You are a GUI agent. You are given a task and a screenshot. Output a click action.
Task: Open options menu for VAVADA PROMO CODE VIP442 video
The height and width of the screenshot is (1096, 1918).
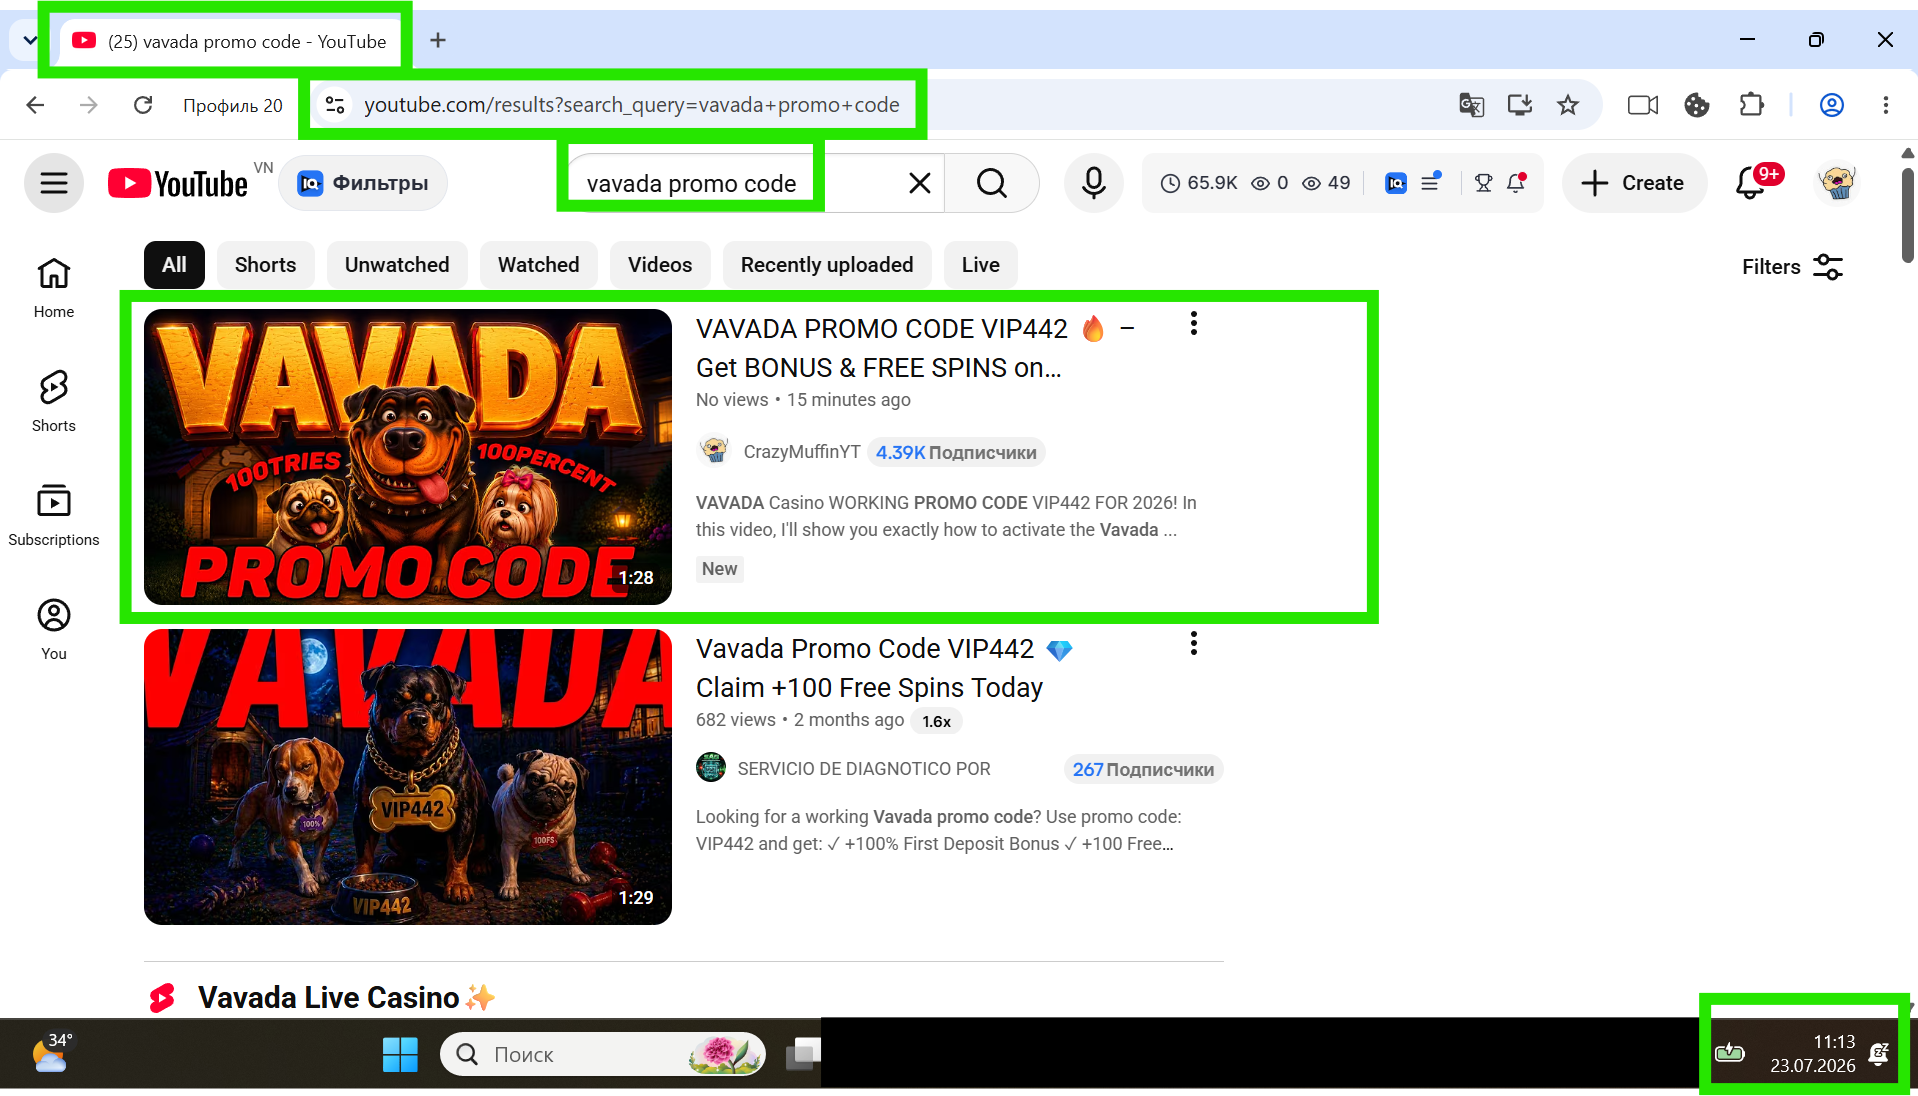point(1194,323)
